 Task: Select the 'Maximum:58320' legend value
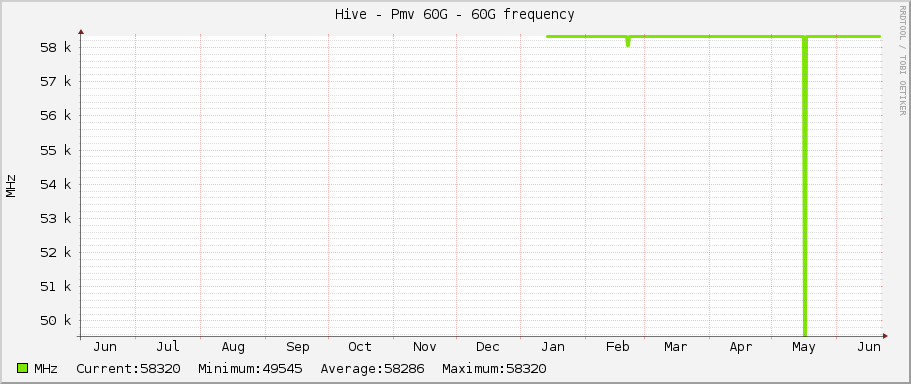[494, 369]
